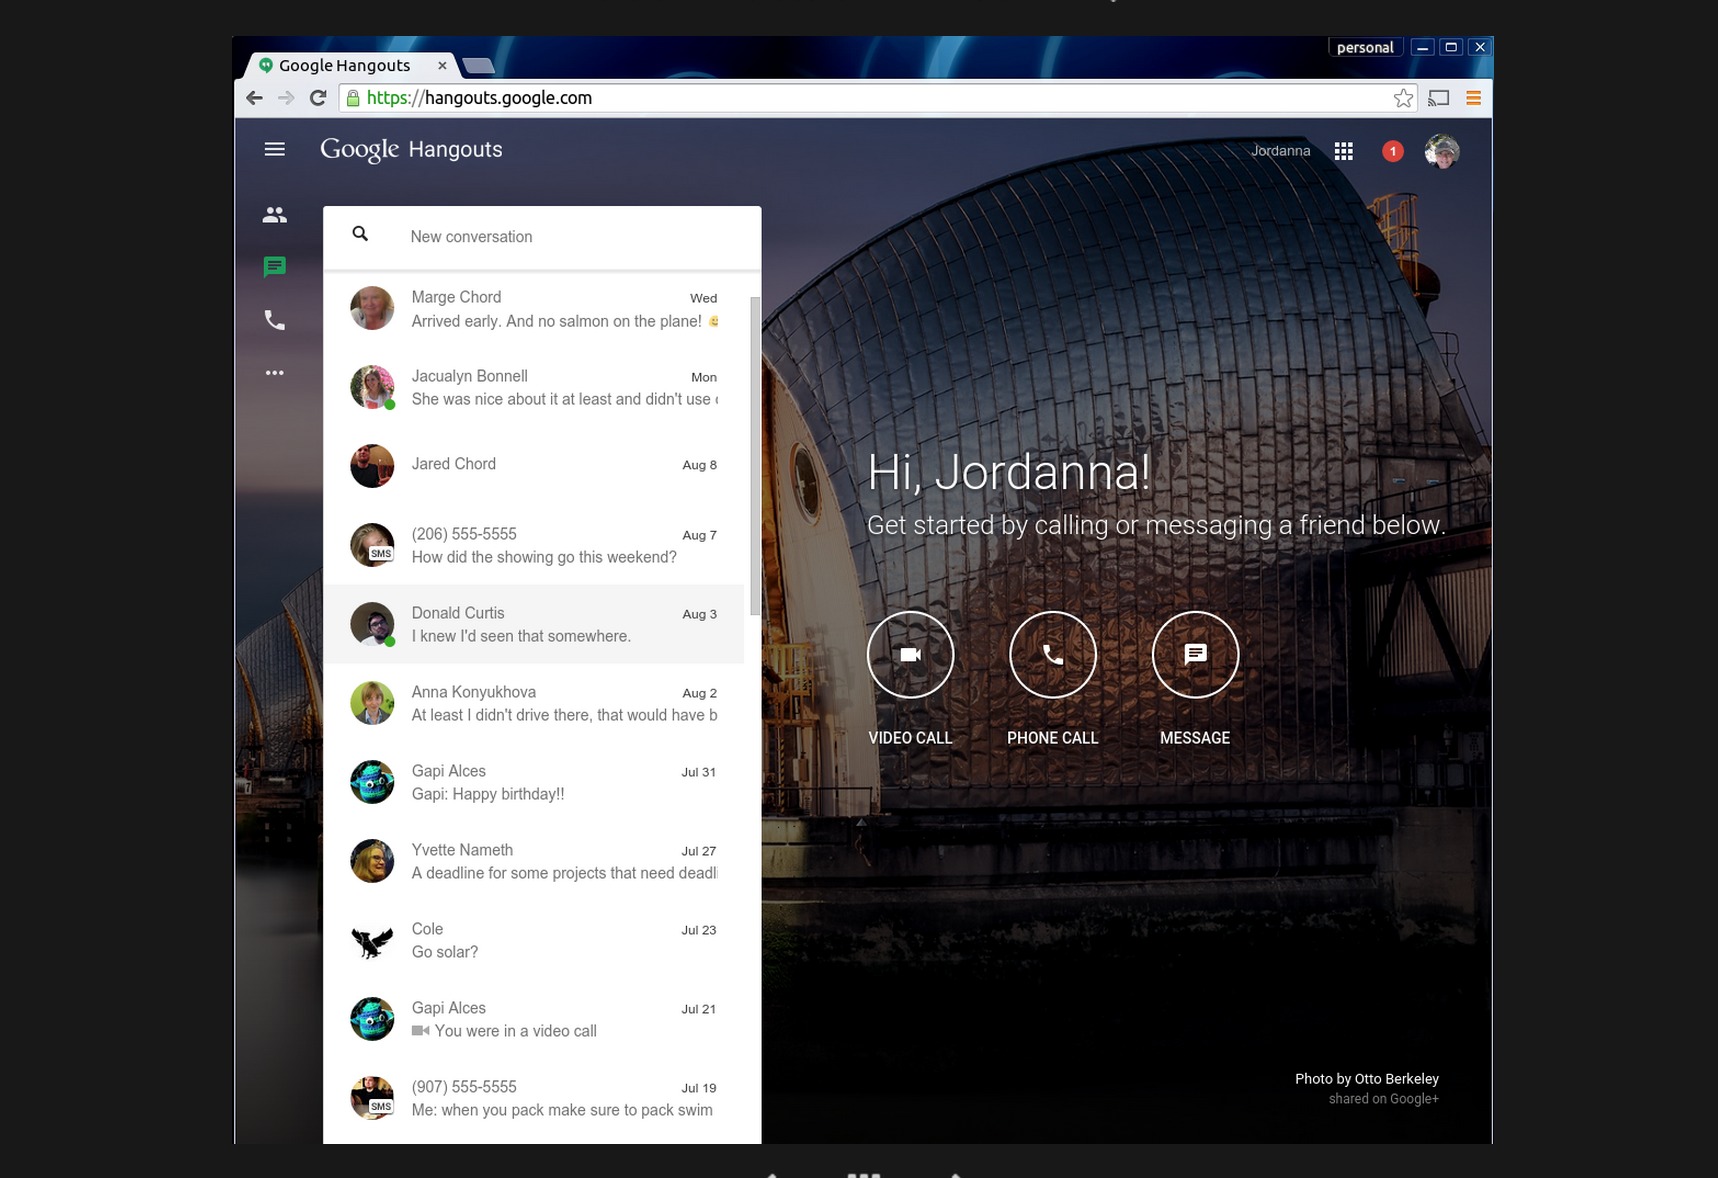Click the PHONE CALL label
This screenshot has width=1718, height=1178.
(x=1052, y=738)
